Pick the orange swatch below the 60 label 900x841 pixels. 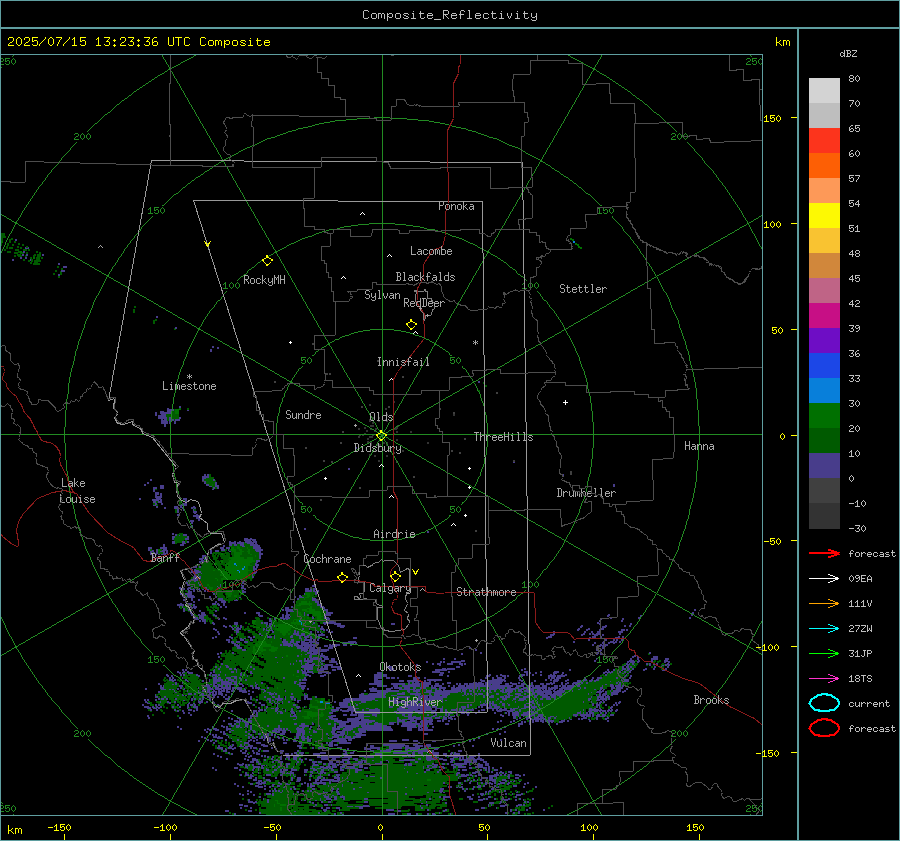coord(824,165)
